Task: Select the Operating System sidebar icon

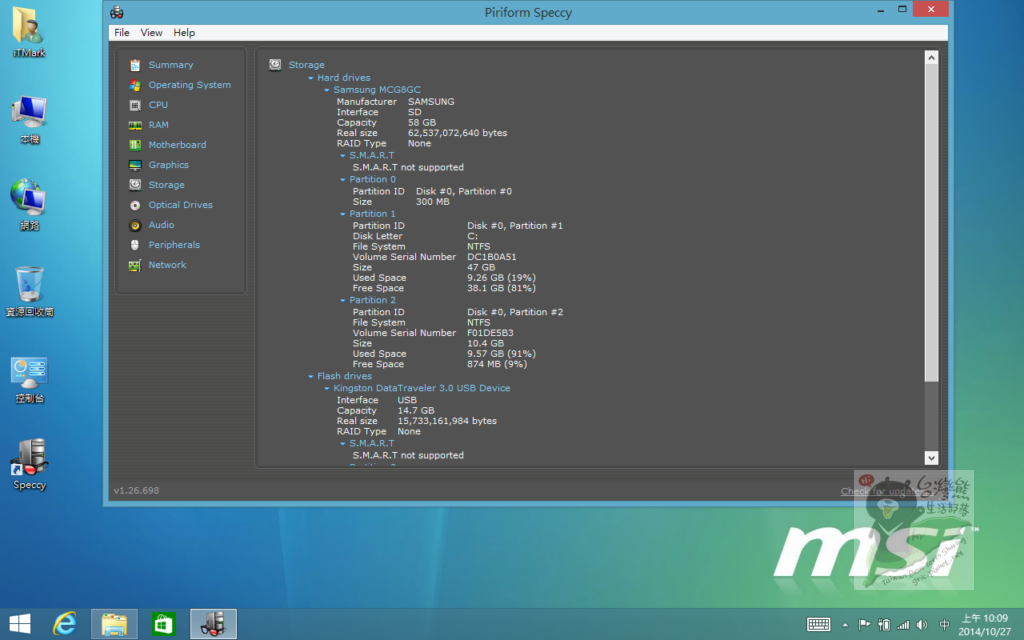Action: [135, 85]
